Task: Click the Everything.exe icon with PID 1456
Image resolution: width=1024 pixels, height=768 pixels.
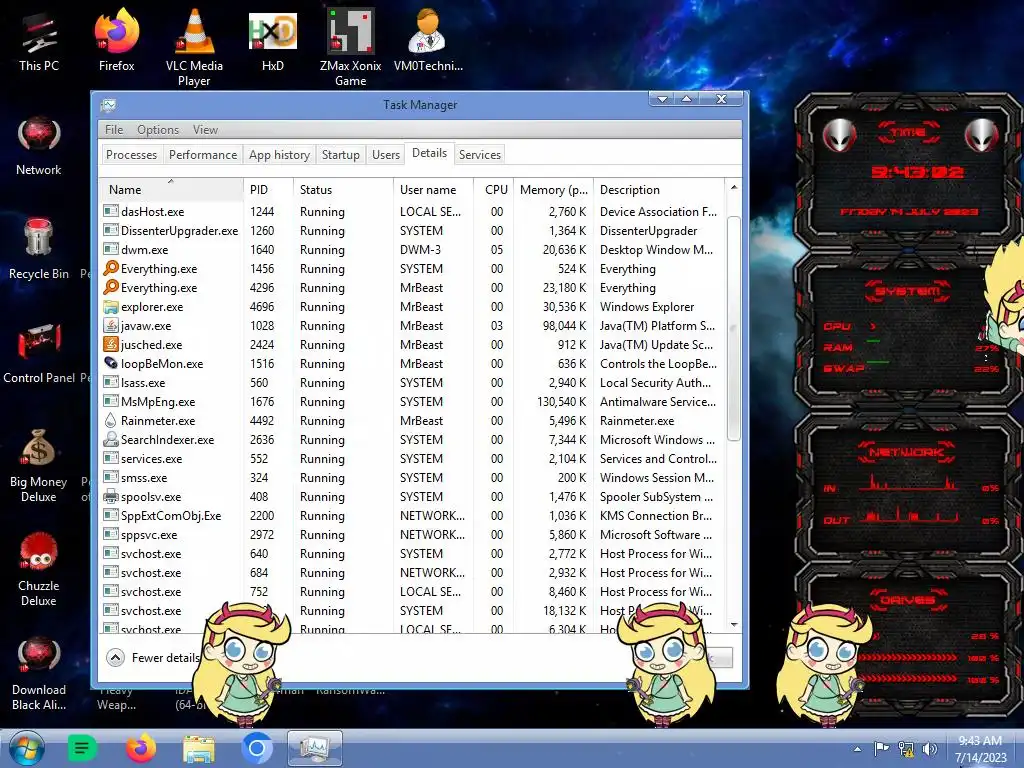Action: pos(111,268)
